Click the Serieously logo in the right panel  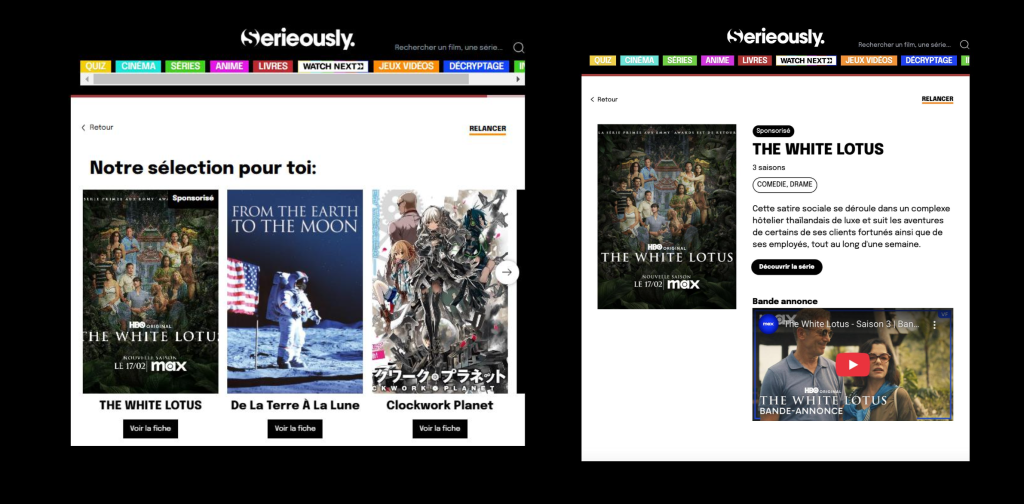point(775,38)
